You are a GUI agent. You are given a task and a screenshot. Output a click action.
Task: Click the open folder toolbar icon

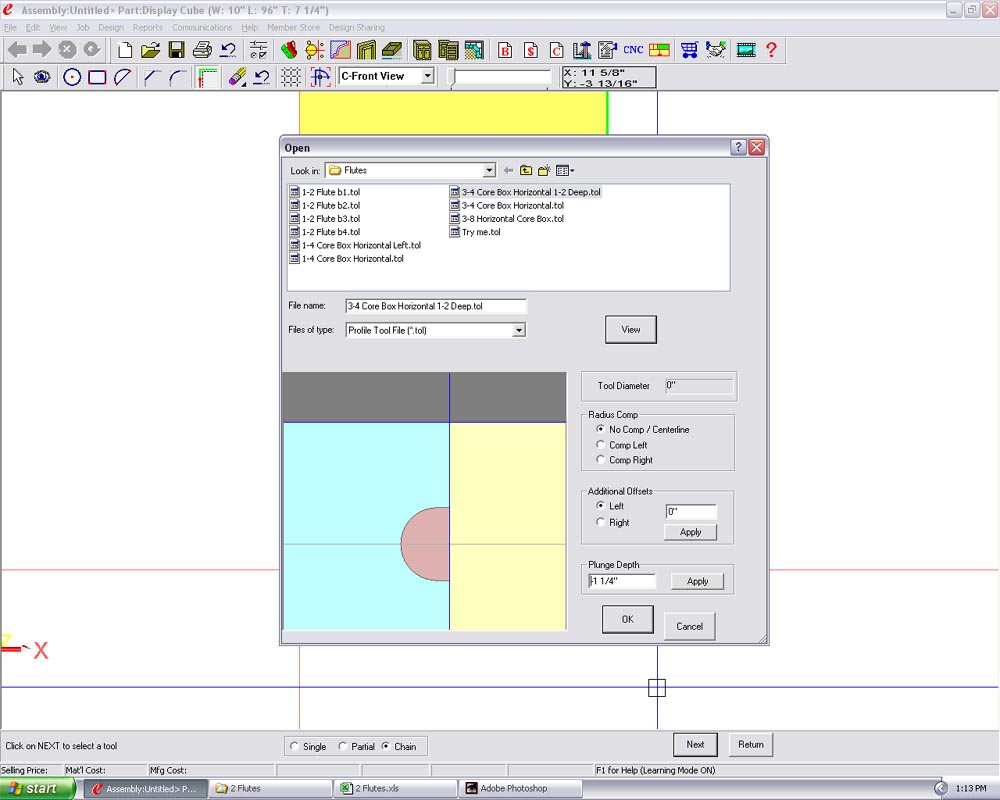[151, 50]
